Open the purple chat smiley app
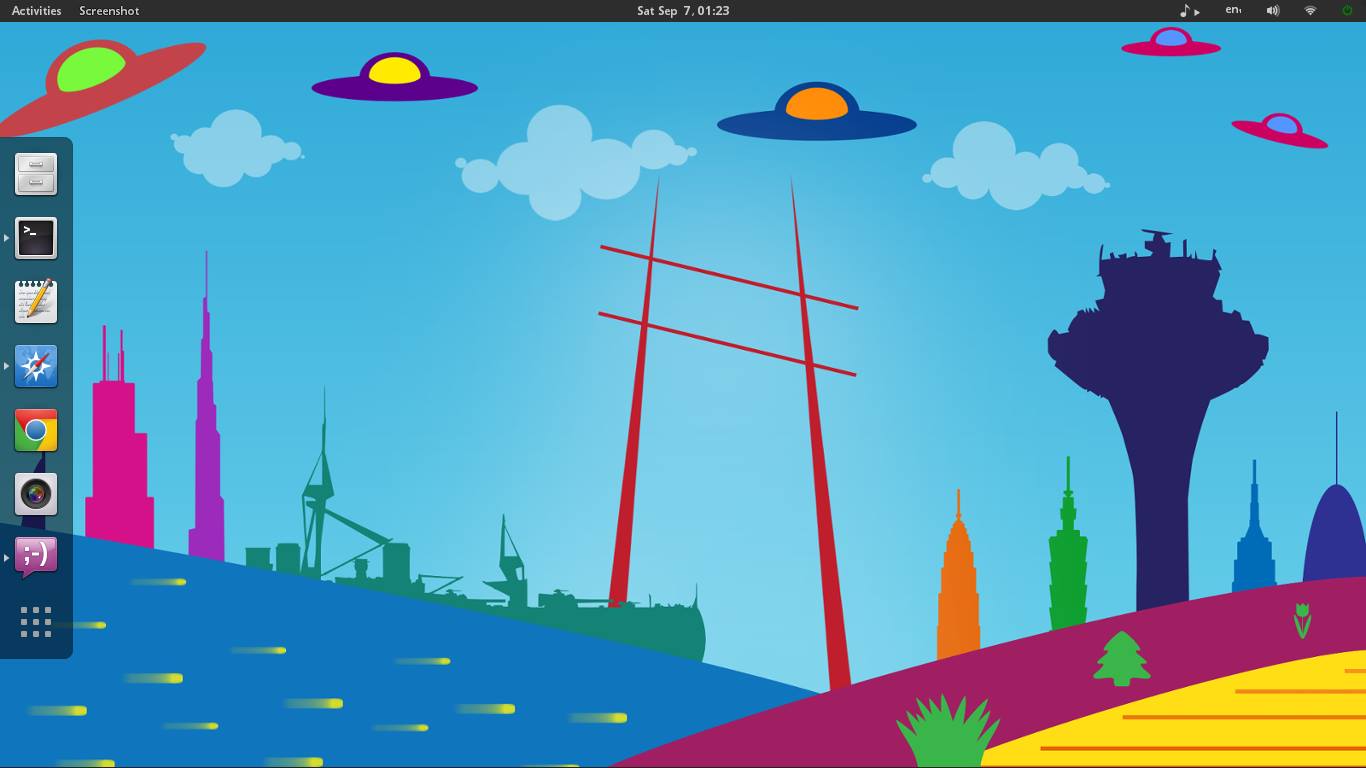The height and width of the screenshot is (768, 1366). 36,558
